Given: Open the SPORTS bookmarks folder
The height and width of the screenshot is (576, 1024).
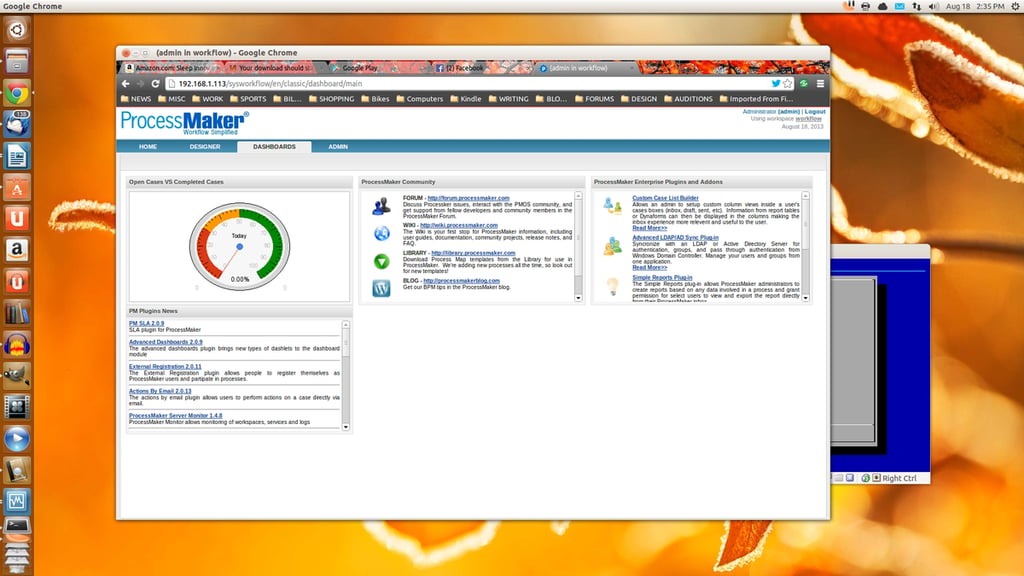Looking at the screenshot, I should coord(248,99).
